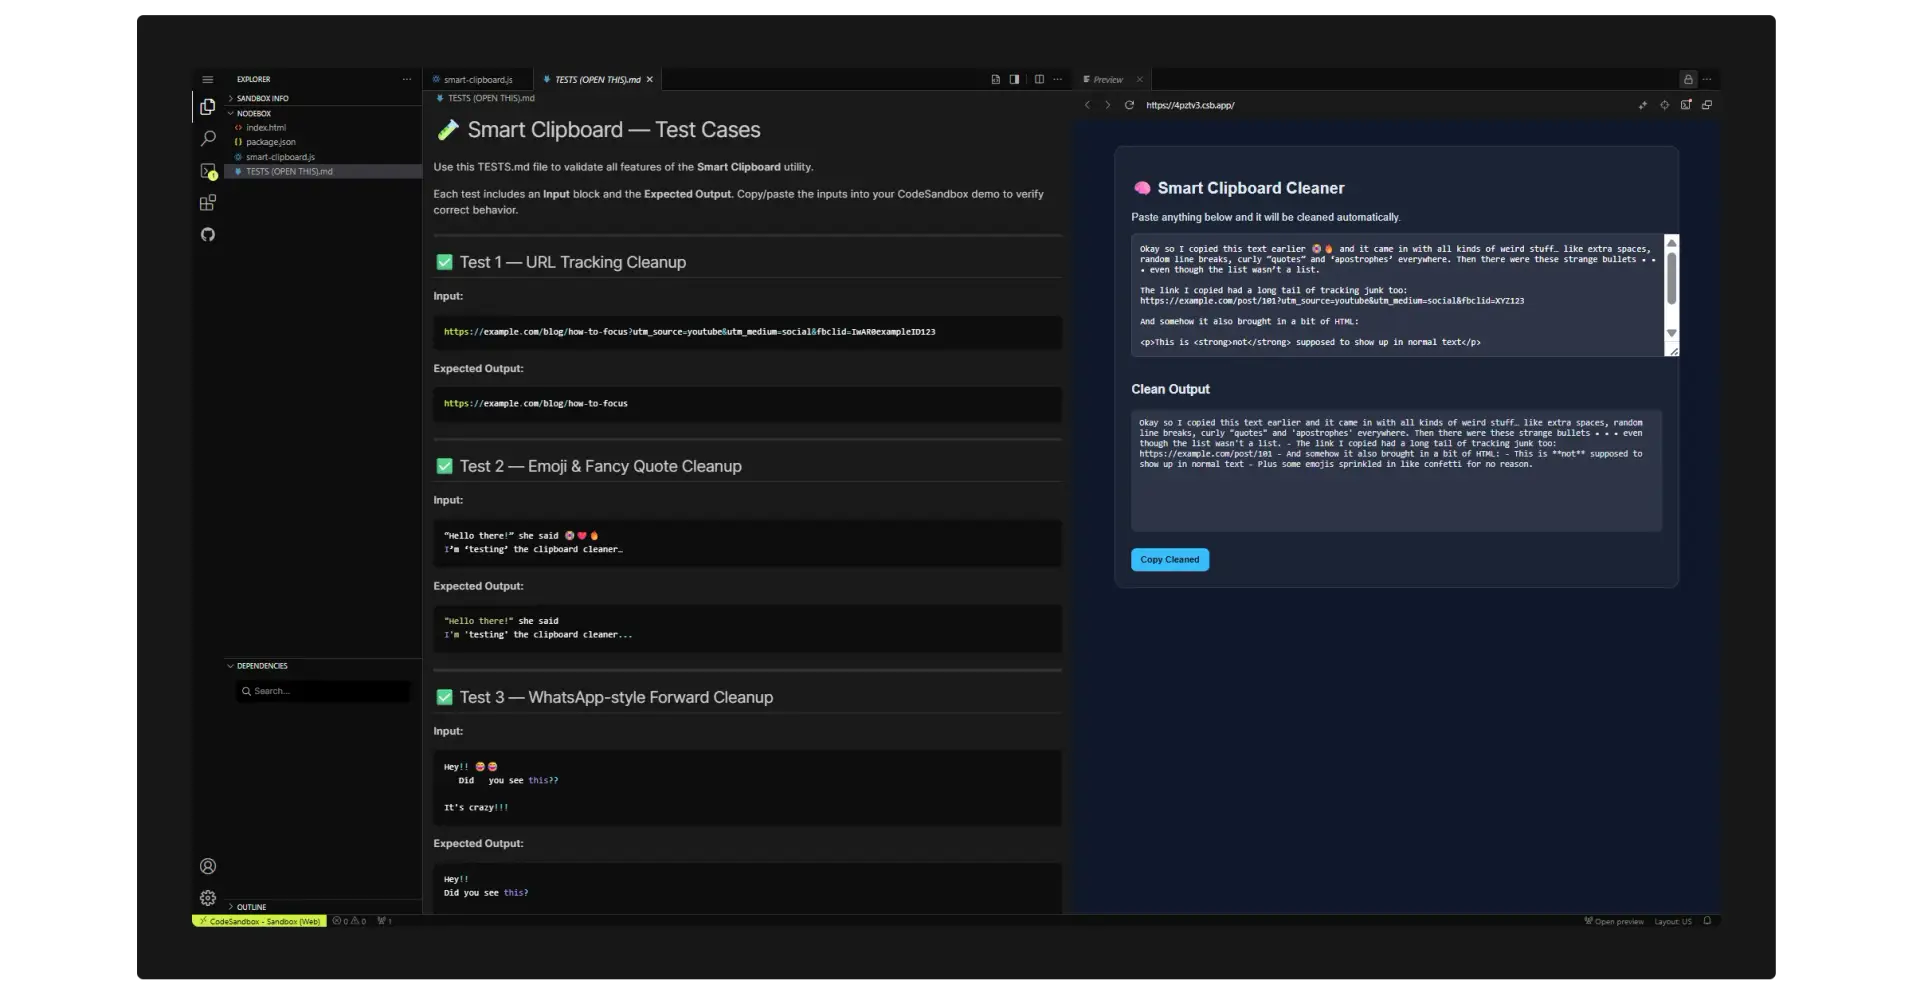The image size is (1920, 1008).
Task: Click the dependencies Search field
Action: pyautogui.click(x=323, y=691)
